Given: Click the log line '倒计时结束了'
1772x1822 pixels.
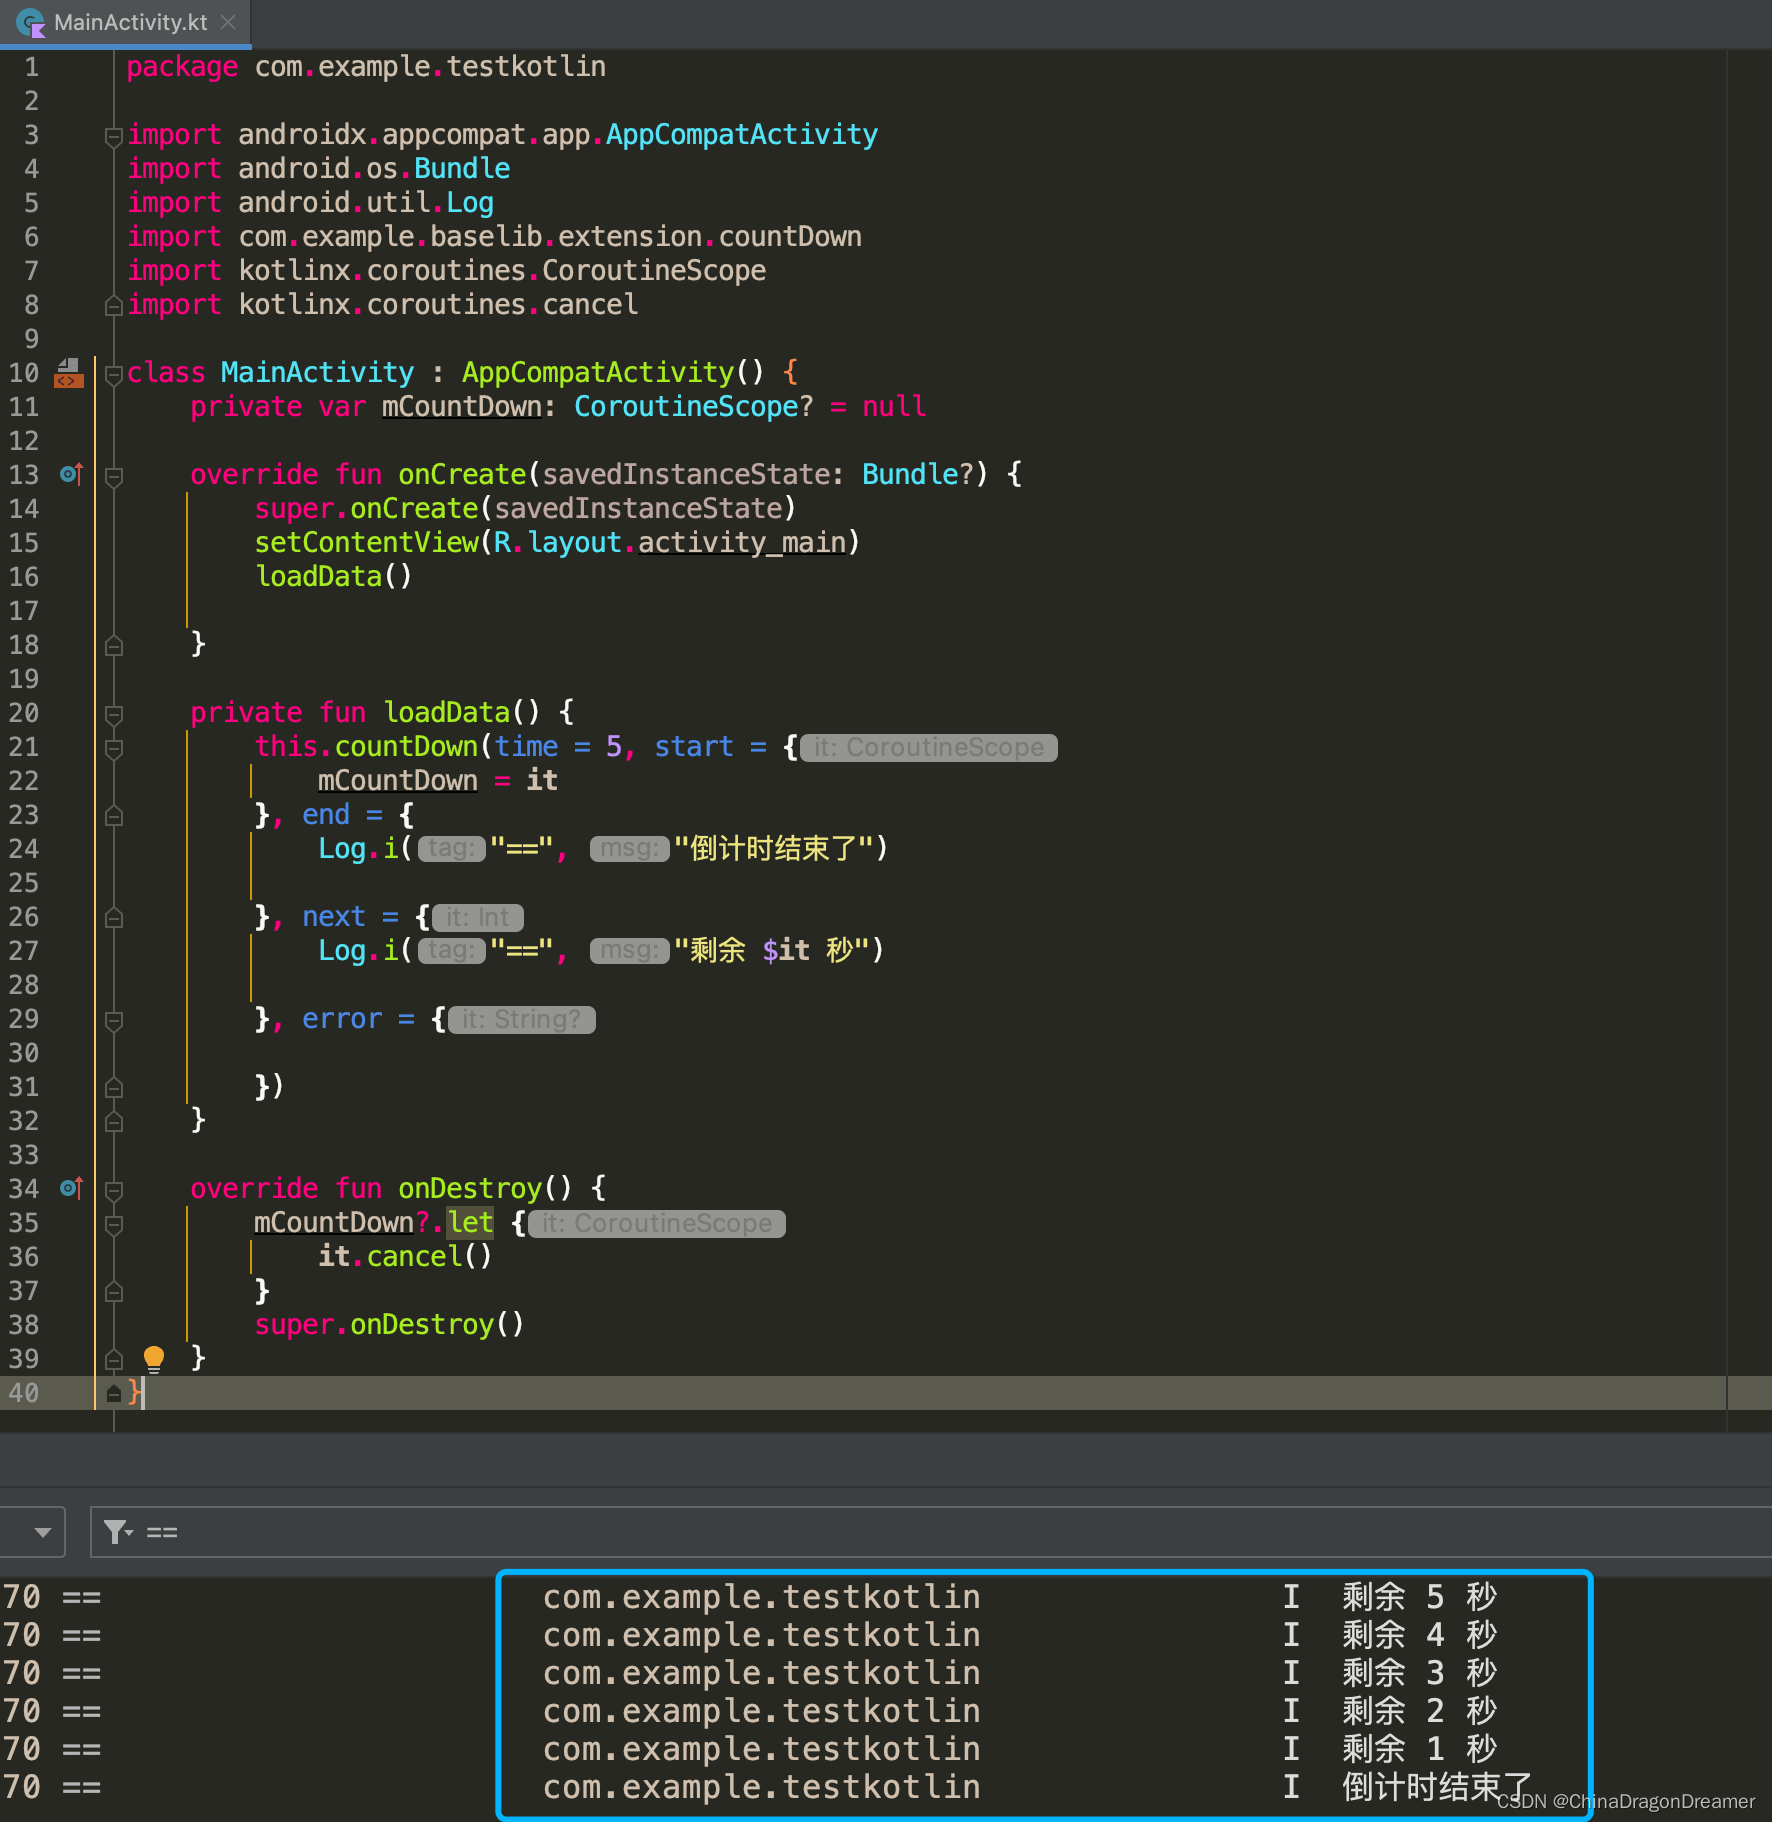Looking at the screenshot, I should (1437, 1787).
